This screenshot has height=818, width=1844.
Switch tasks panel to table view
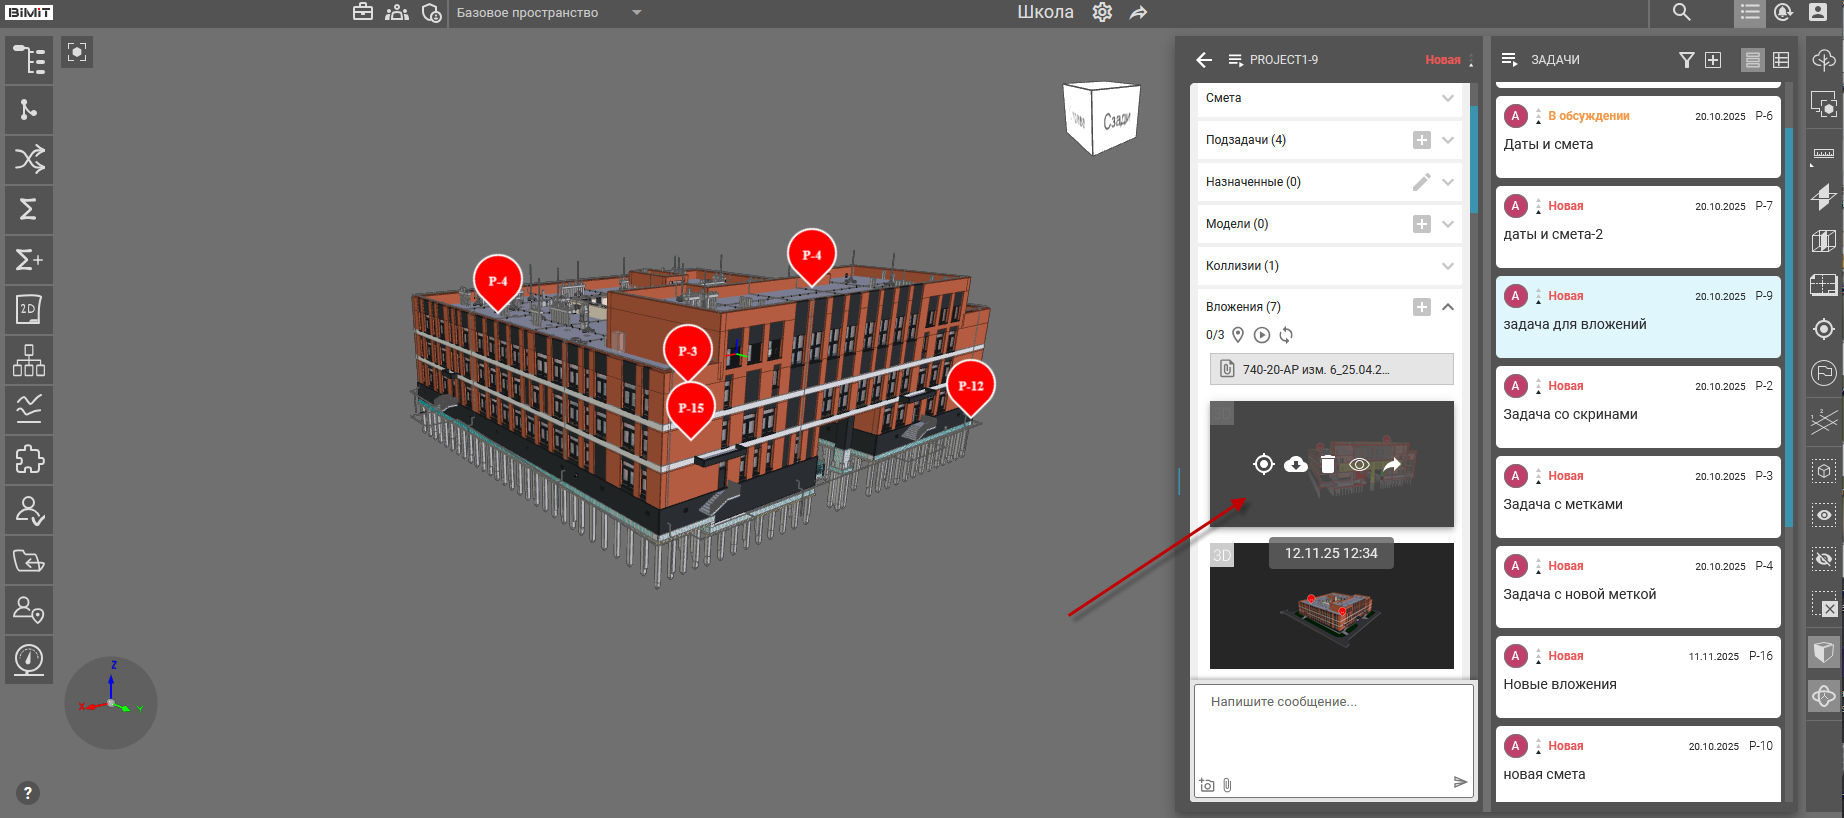point(1781,60)
